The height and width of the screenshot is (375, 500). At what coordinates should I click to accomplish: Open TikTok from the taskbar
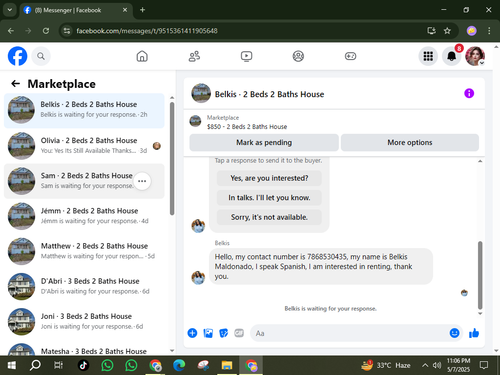(x=83, y=365)
